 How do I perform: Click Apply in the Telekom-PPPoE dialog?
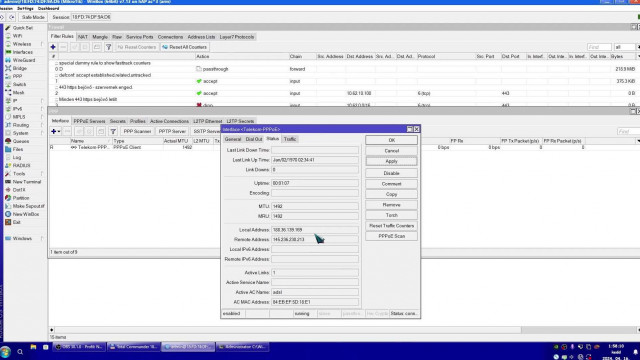click(x=391, y=161)
